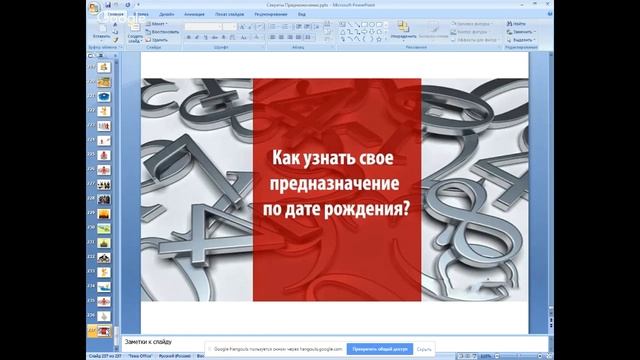This screenshot has width=640, height=360.
Task: Select slide thumbnail 237 in the panel
Action: coord(104,331)
